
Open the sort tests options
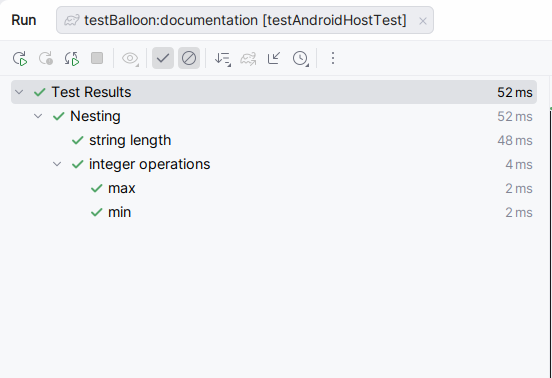pos(222,58)
